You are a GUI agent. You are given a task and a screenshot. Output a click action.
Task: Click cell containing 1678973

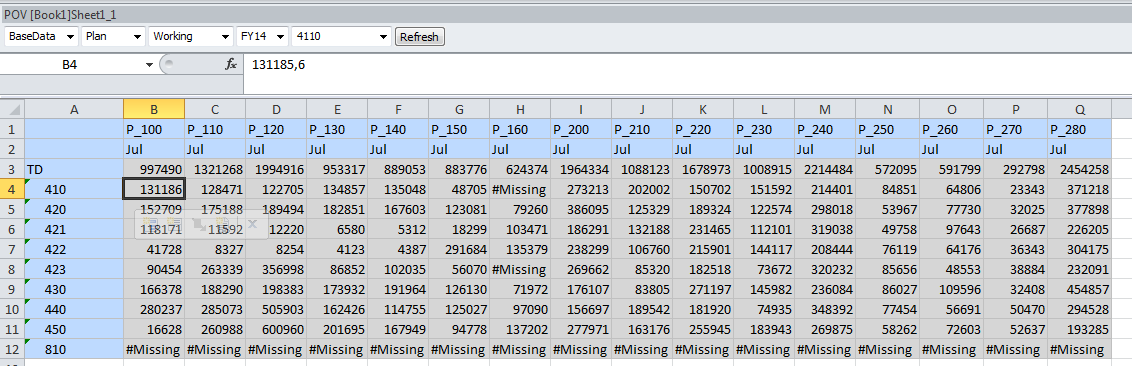point(703,169)
